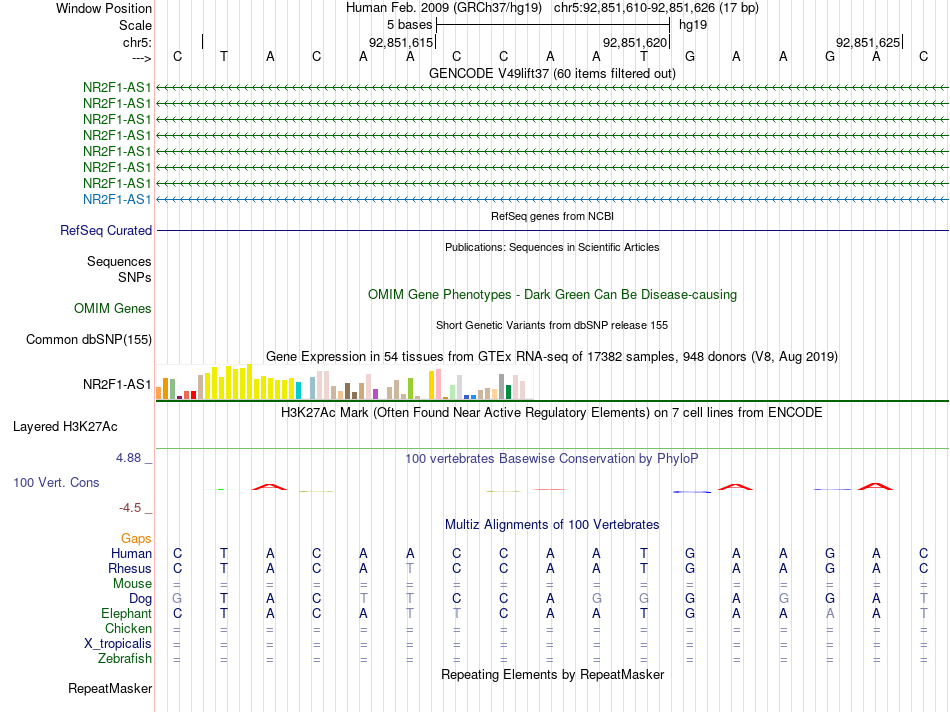Click the Window Position track label
Screen dimensions: 950x712
(104, 8)
